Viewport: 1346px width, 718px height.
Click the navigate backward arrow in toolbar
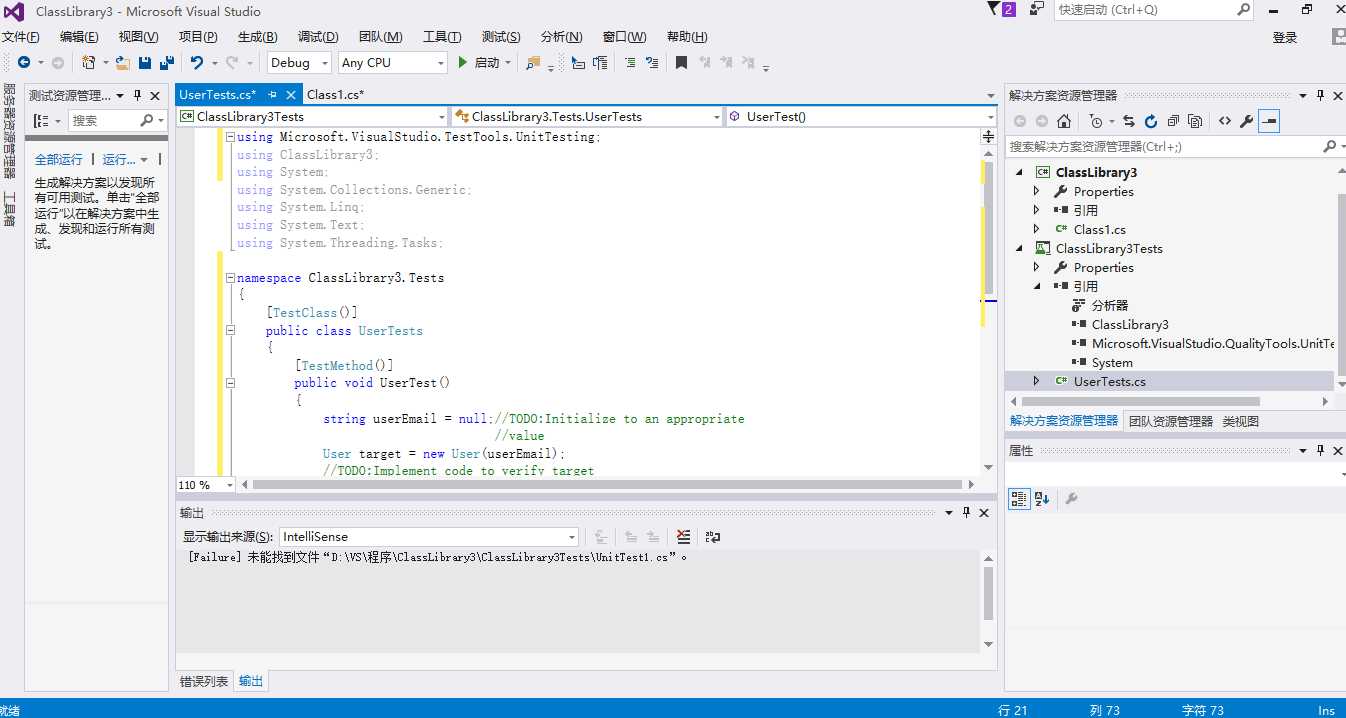[x=22, y=62]
